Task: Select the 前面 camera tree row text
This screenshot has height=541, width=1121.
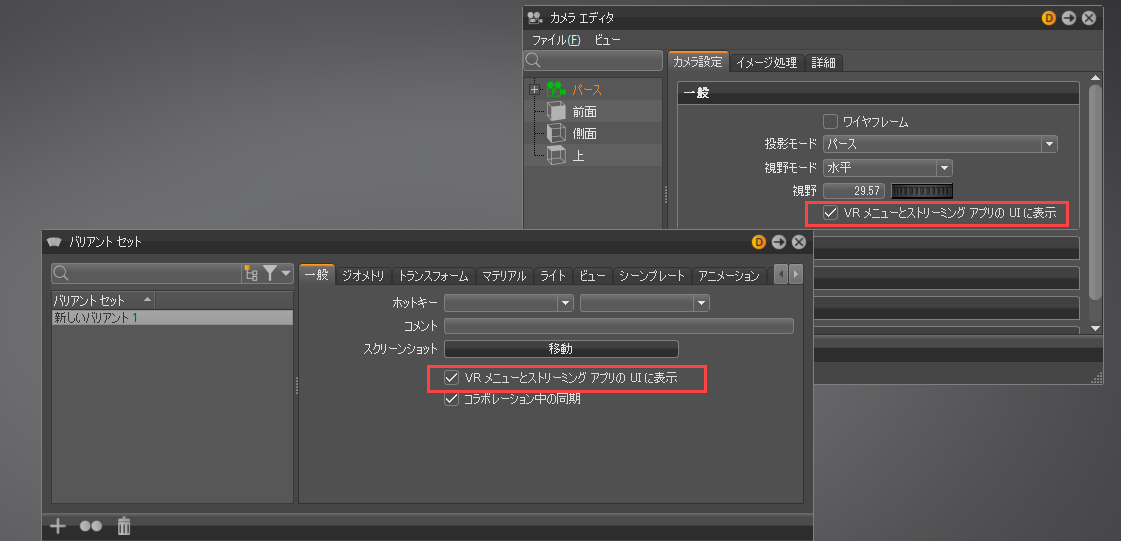Action: point(584,111)
